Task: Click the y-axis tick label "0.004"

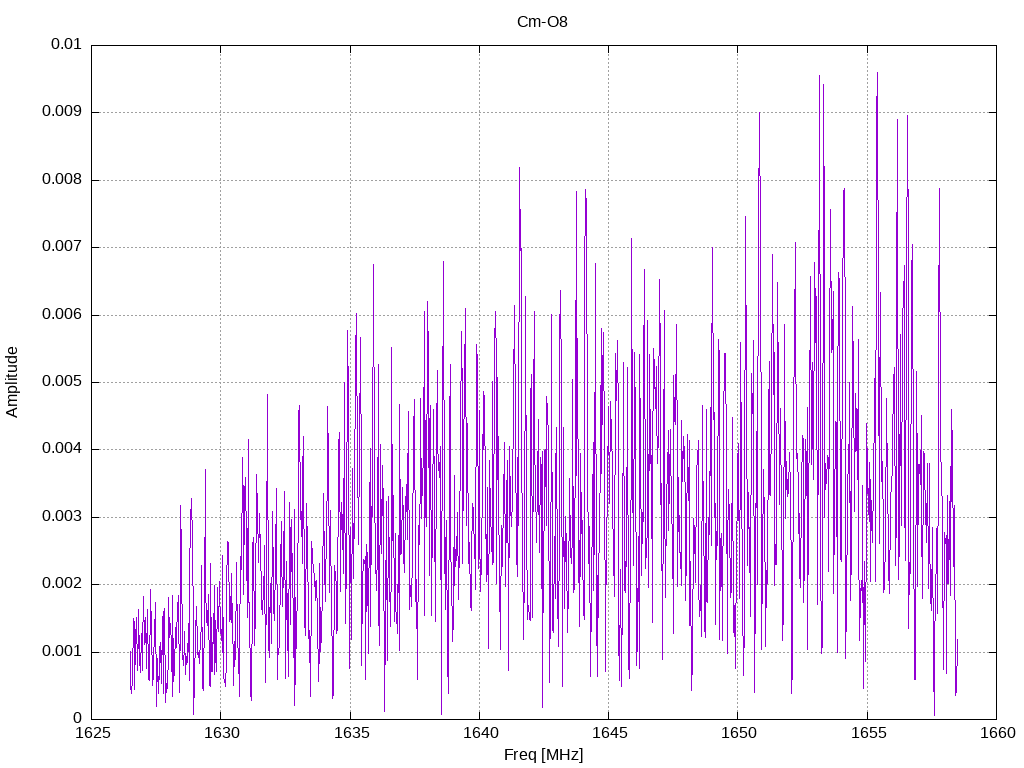Action: click(x=62, y=449)
